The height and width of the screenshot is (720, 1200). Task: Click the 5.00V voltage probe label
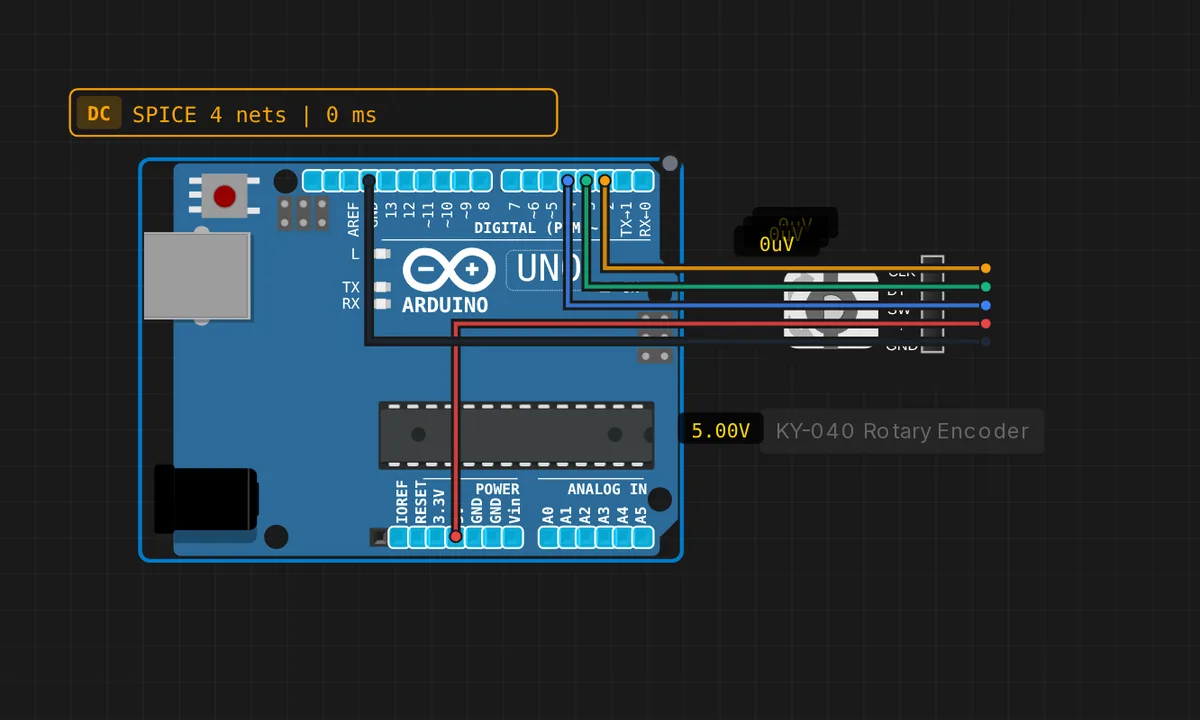(x=720, y=431)
